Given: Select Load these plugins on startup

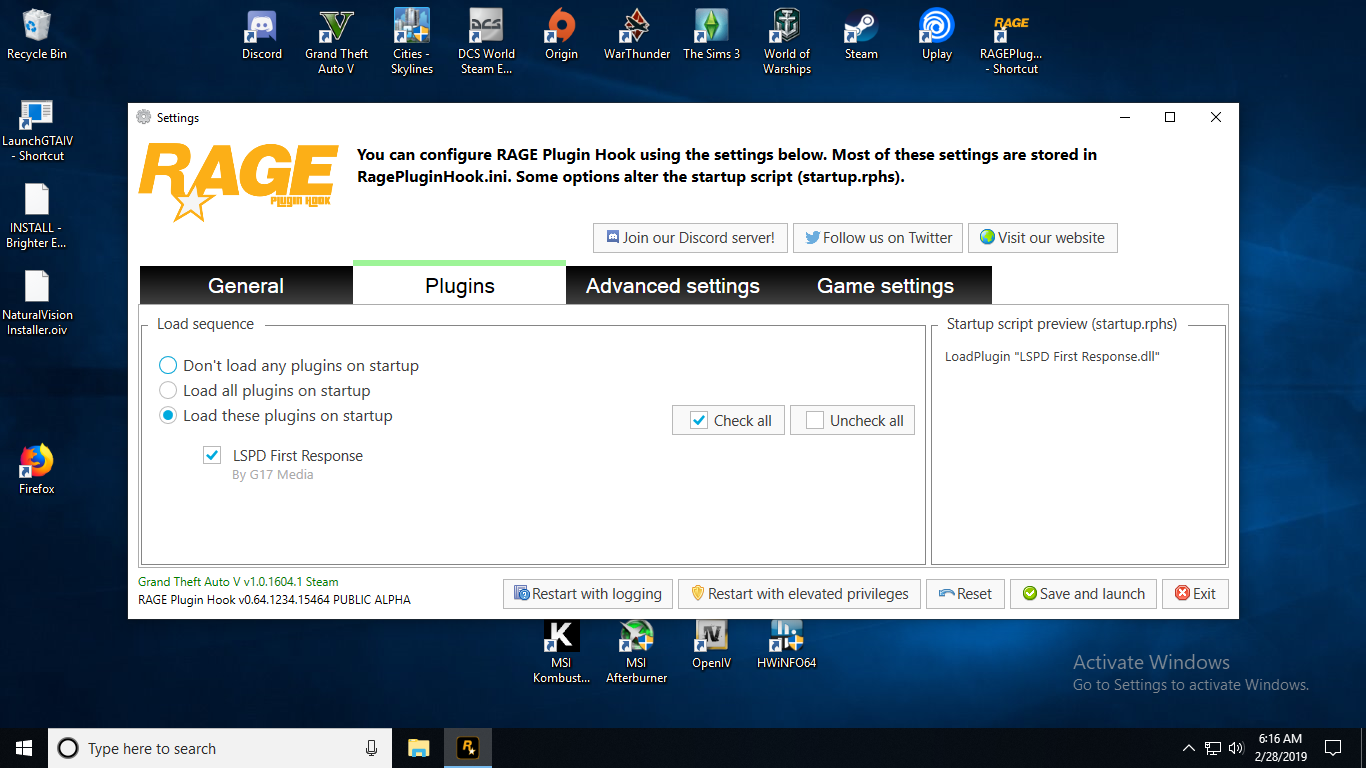Looking at the screenshot, I should (276, 416).
